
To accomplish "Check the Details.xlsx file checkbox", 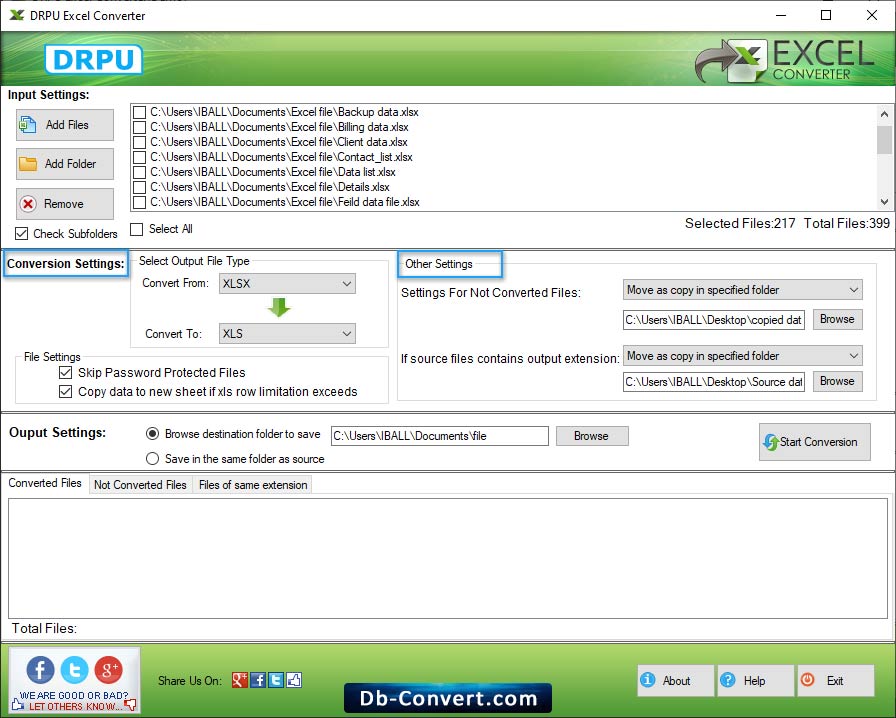I will (139, 187).
